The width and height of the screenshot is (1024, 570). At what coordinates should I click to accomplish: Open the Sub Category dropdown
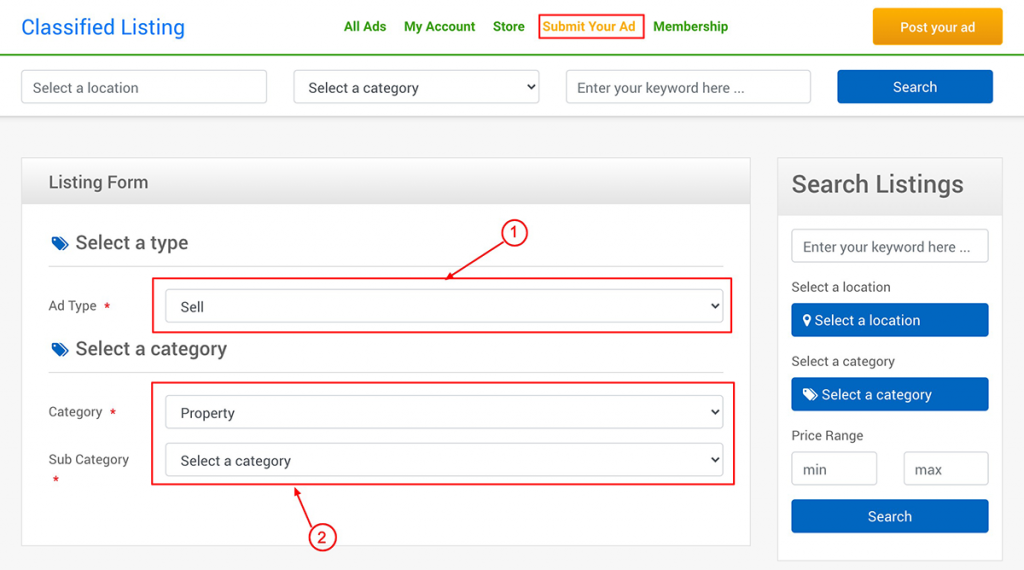tap(444, 460)
